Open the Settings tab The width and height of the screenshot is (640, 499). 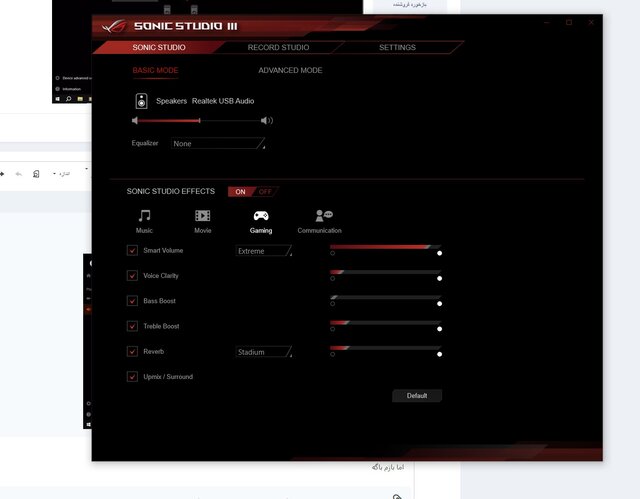[397, 47]
